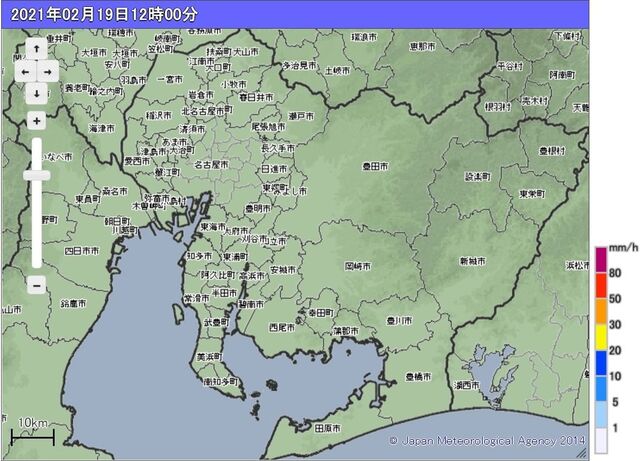The height and width of the screenshot is (461, 640).
Task: Click the 桑名市 label on the map
Action: pos(115,191)
